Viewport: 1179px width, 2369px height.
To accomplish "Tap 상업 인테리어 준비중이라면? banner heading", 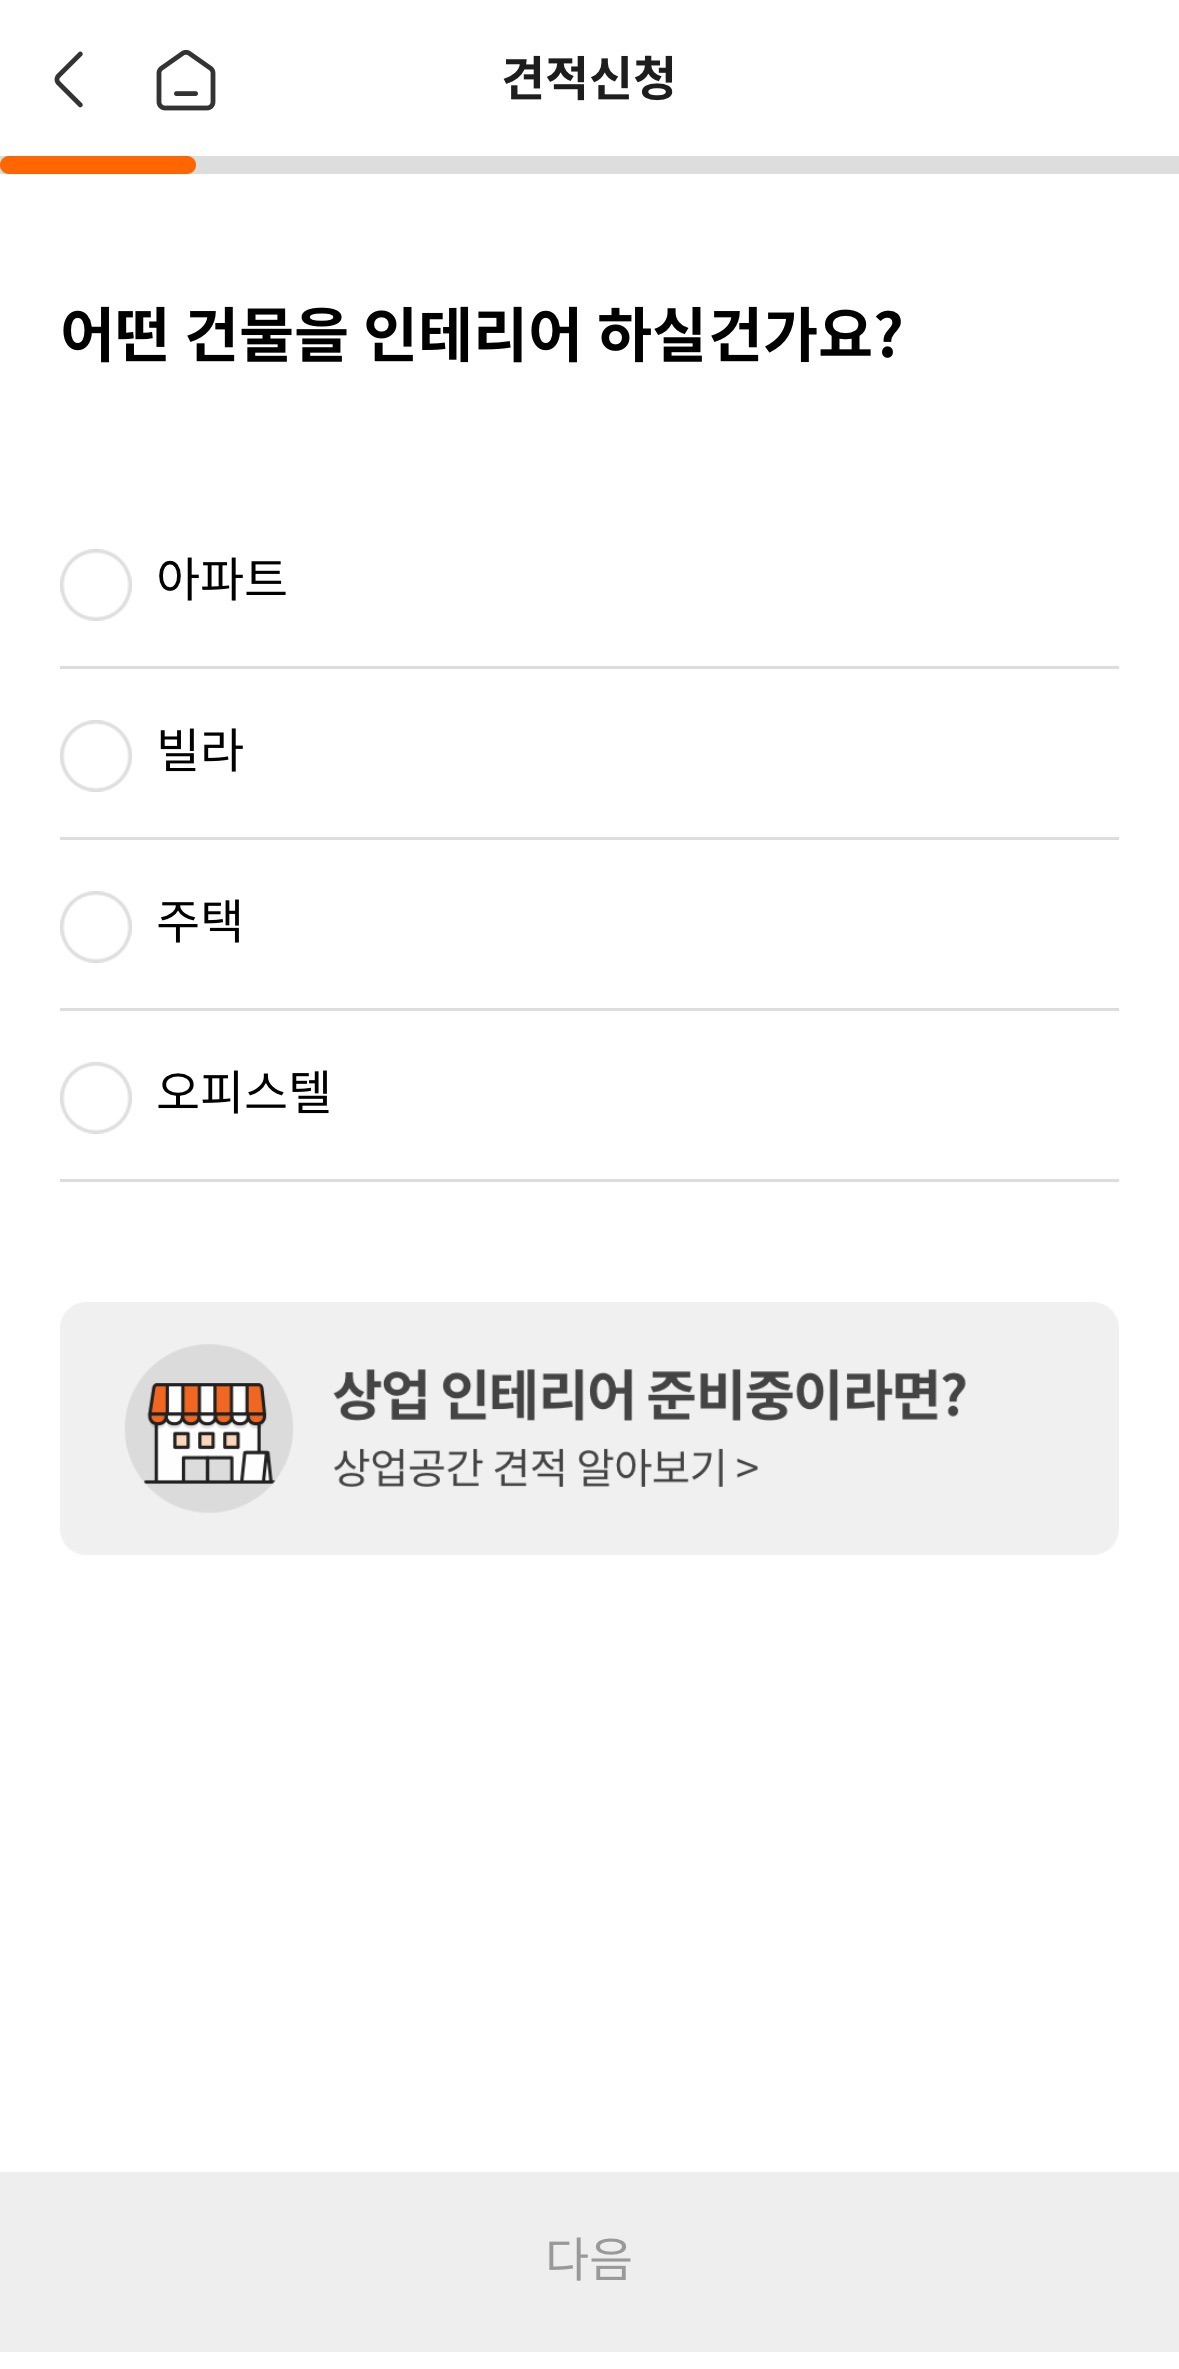I will (650, 1394).
